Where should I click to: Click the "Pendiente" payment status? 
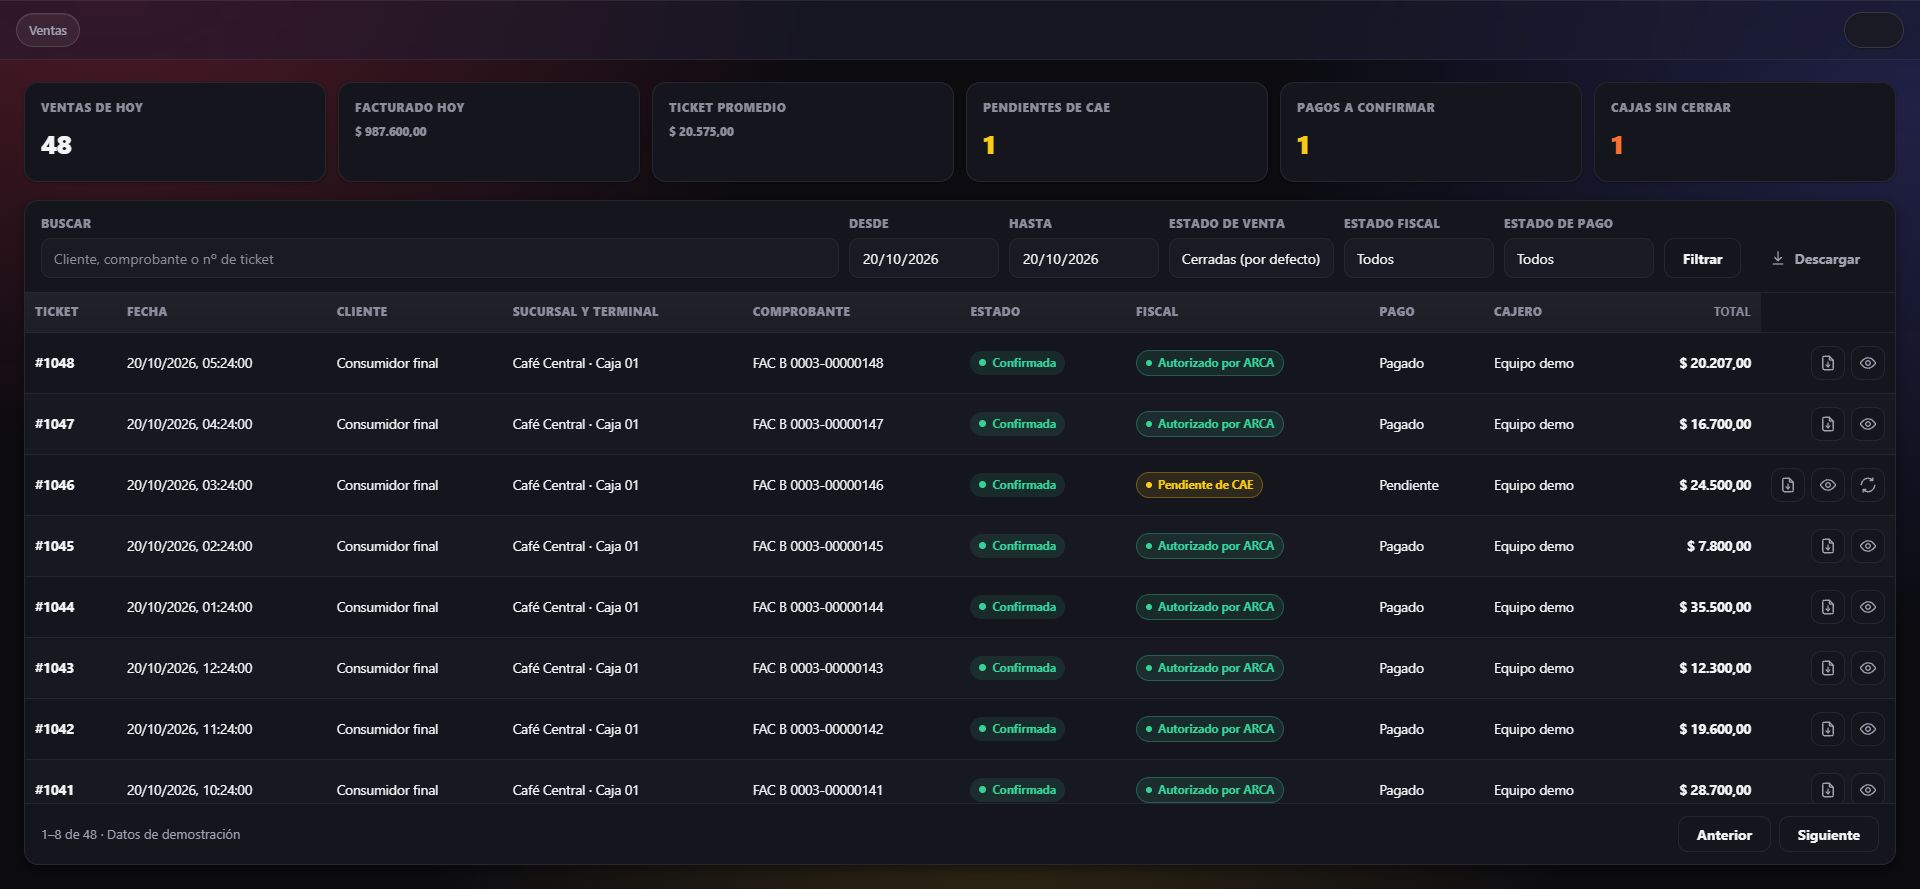coord(1409,485)
